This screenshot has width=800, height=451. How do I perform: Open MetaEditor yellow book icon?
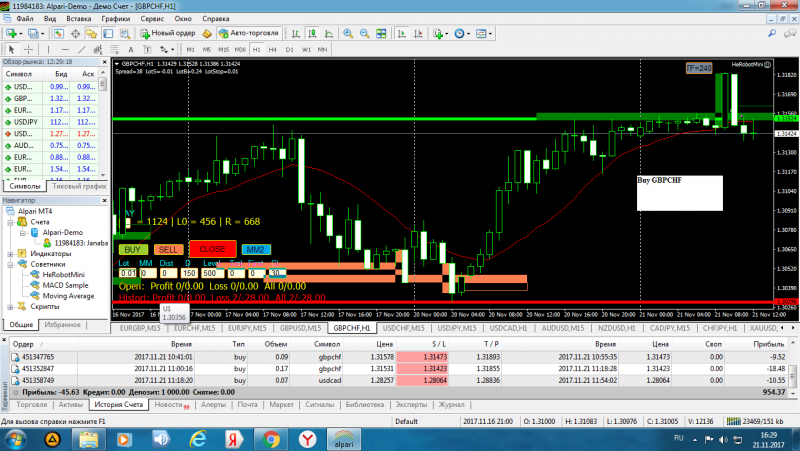(207, 34)
